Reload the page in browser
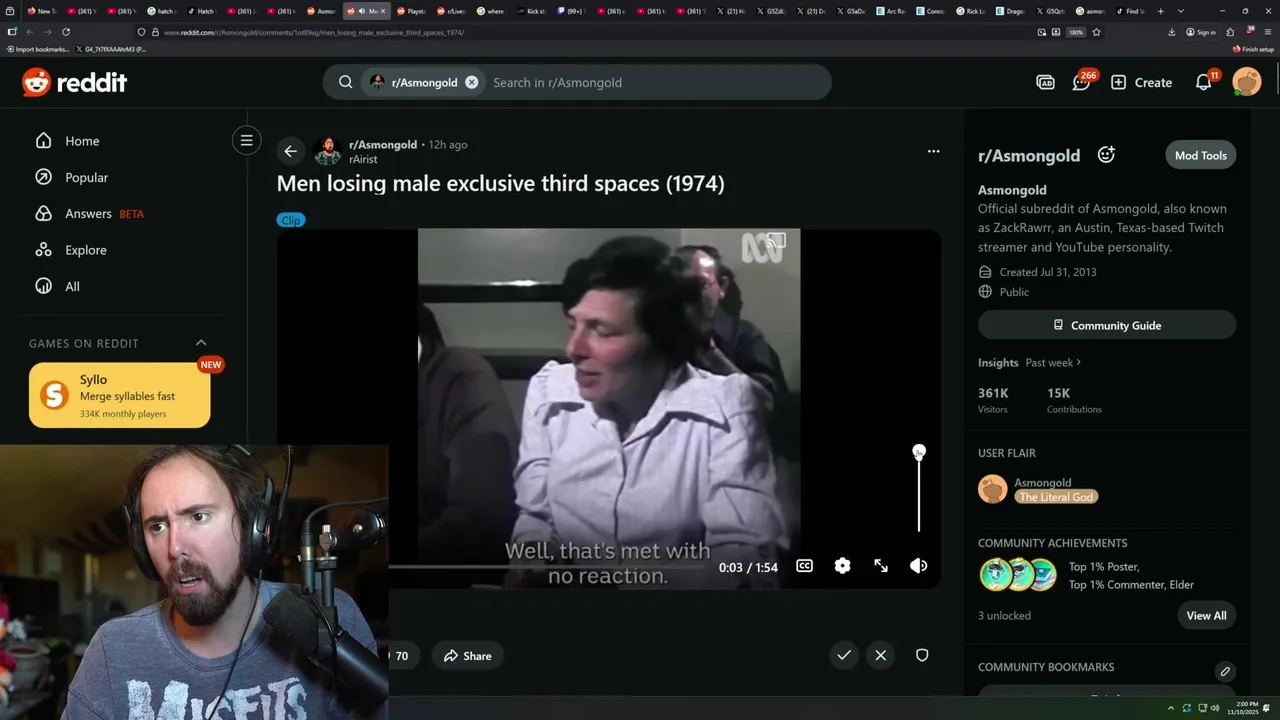 click(x=66, y=32)
